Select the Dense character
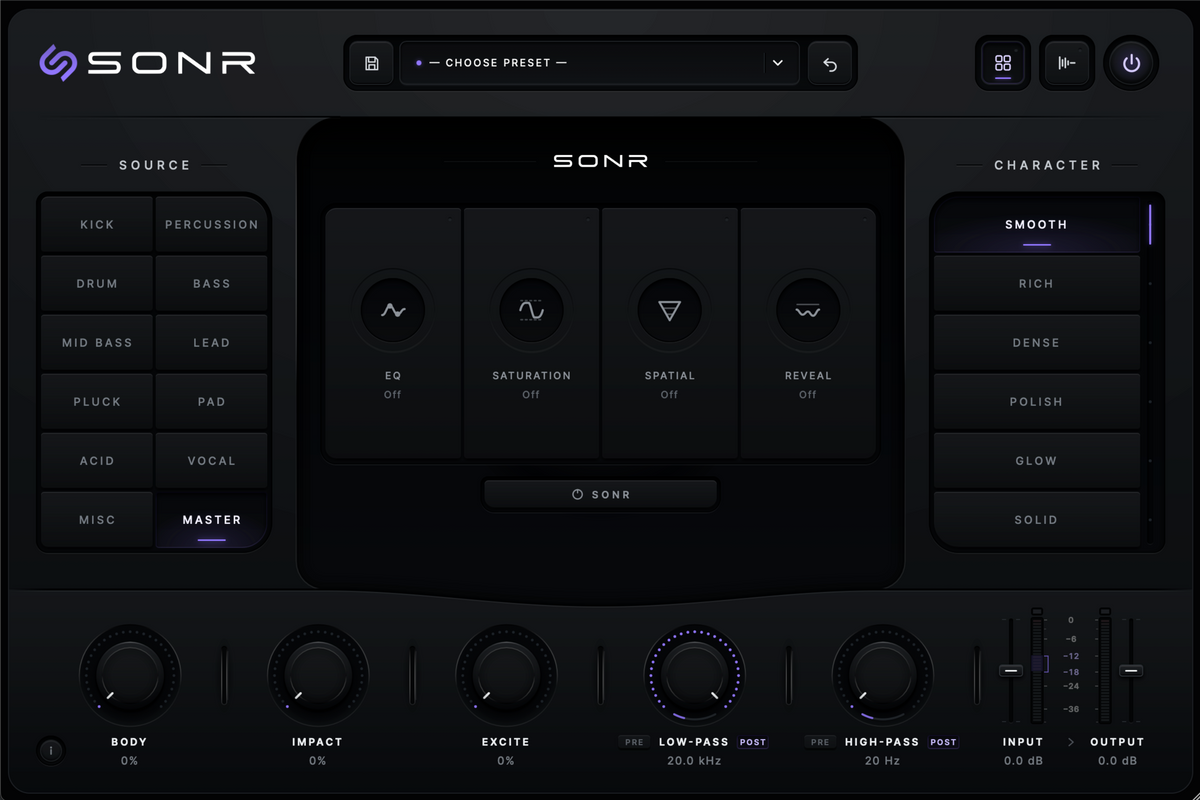Screen dimensions: 1200x800 (1036, 343)
